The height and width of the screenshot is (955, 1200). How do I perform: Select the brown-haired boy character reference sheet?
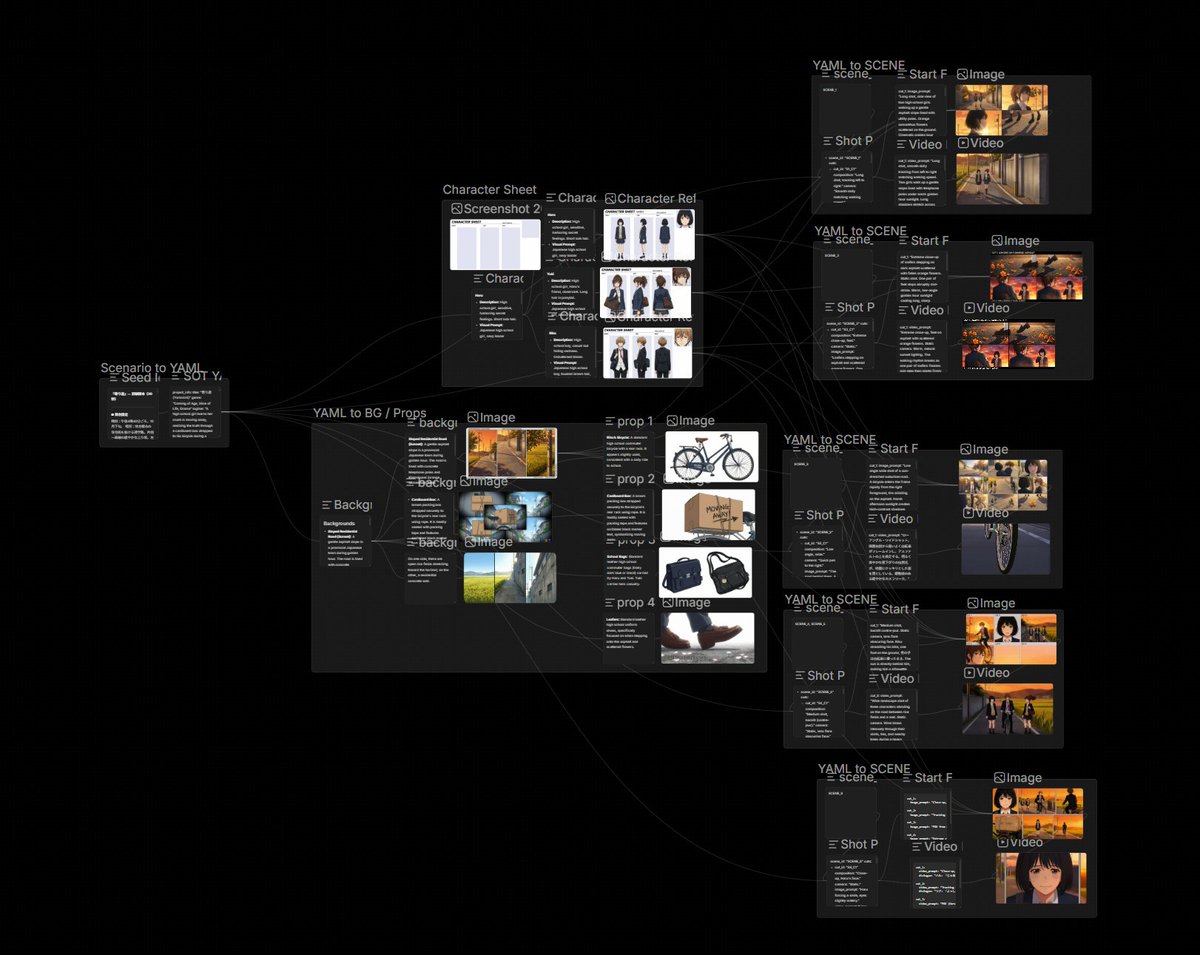point(646,352)
